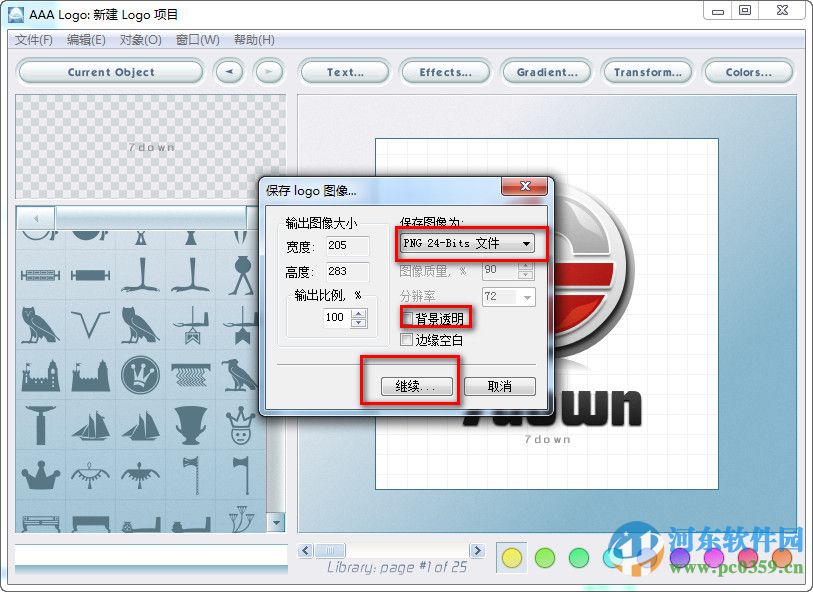This screenshot has height=592, width=813.
Task: Click the 继续... button
Action: (x=417, y=386)
